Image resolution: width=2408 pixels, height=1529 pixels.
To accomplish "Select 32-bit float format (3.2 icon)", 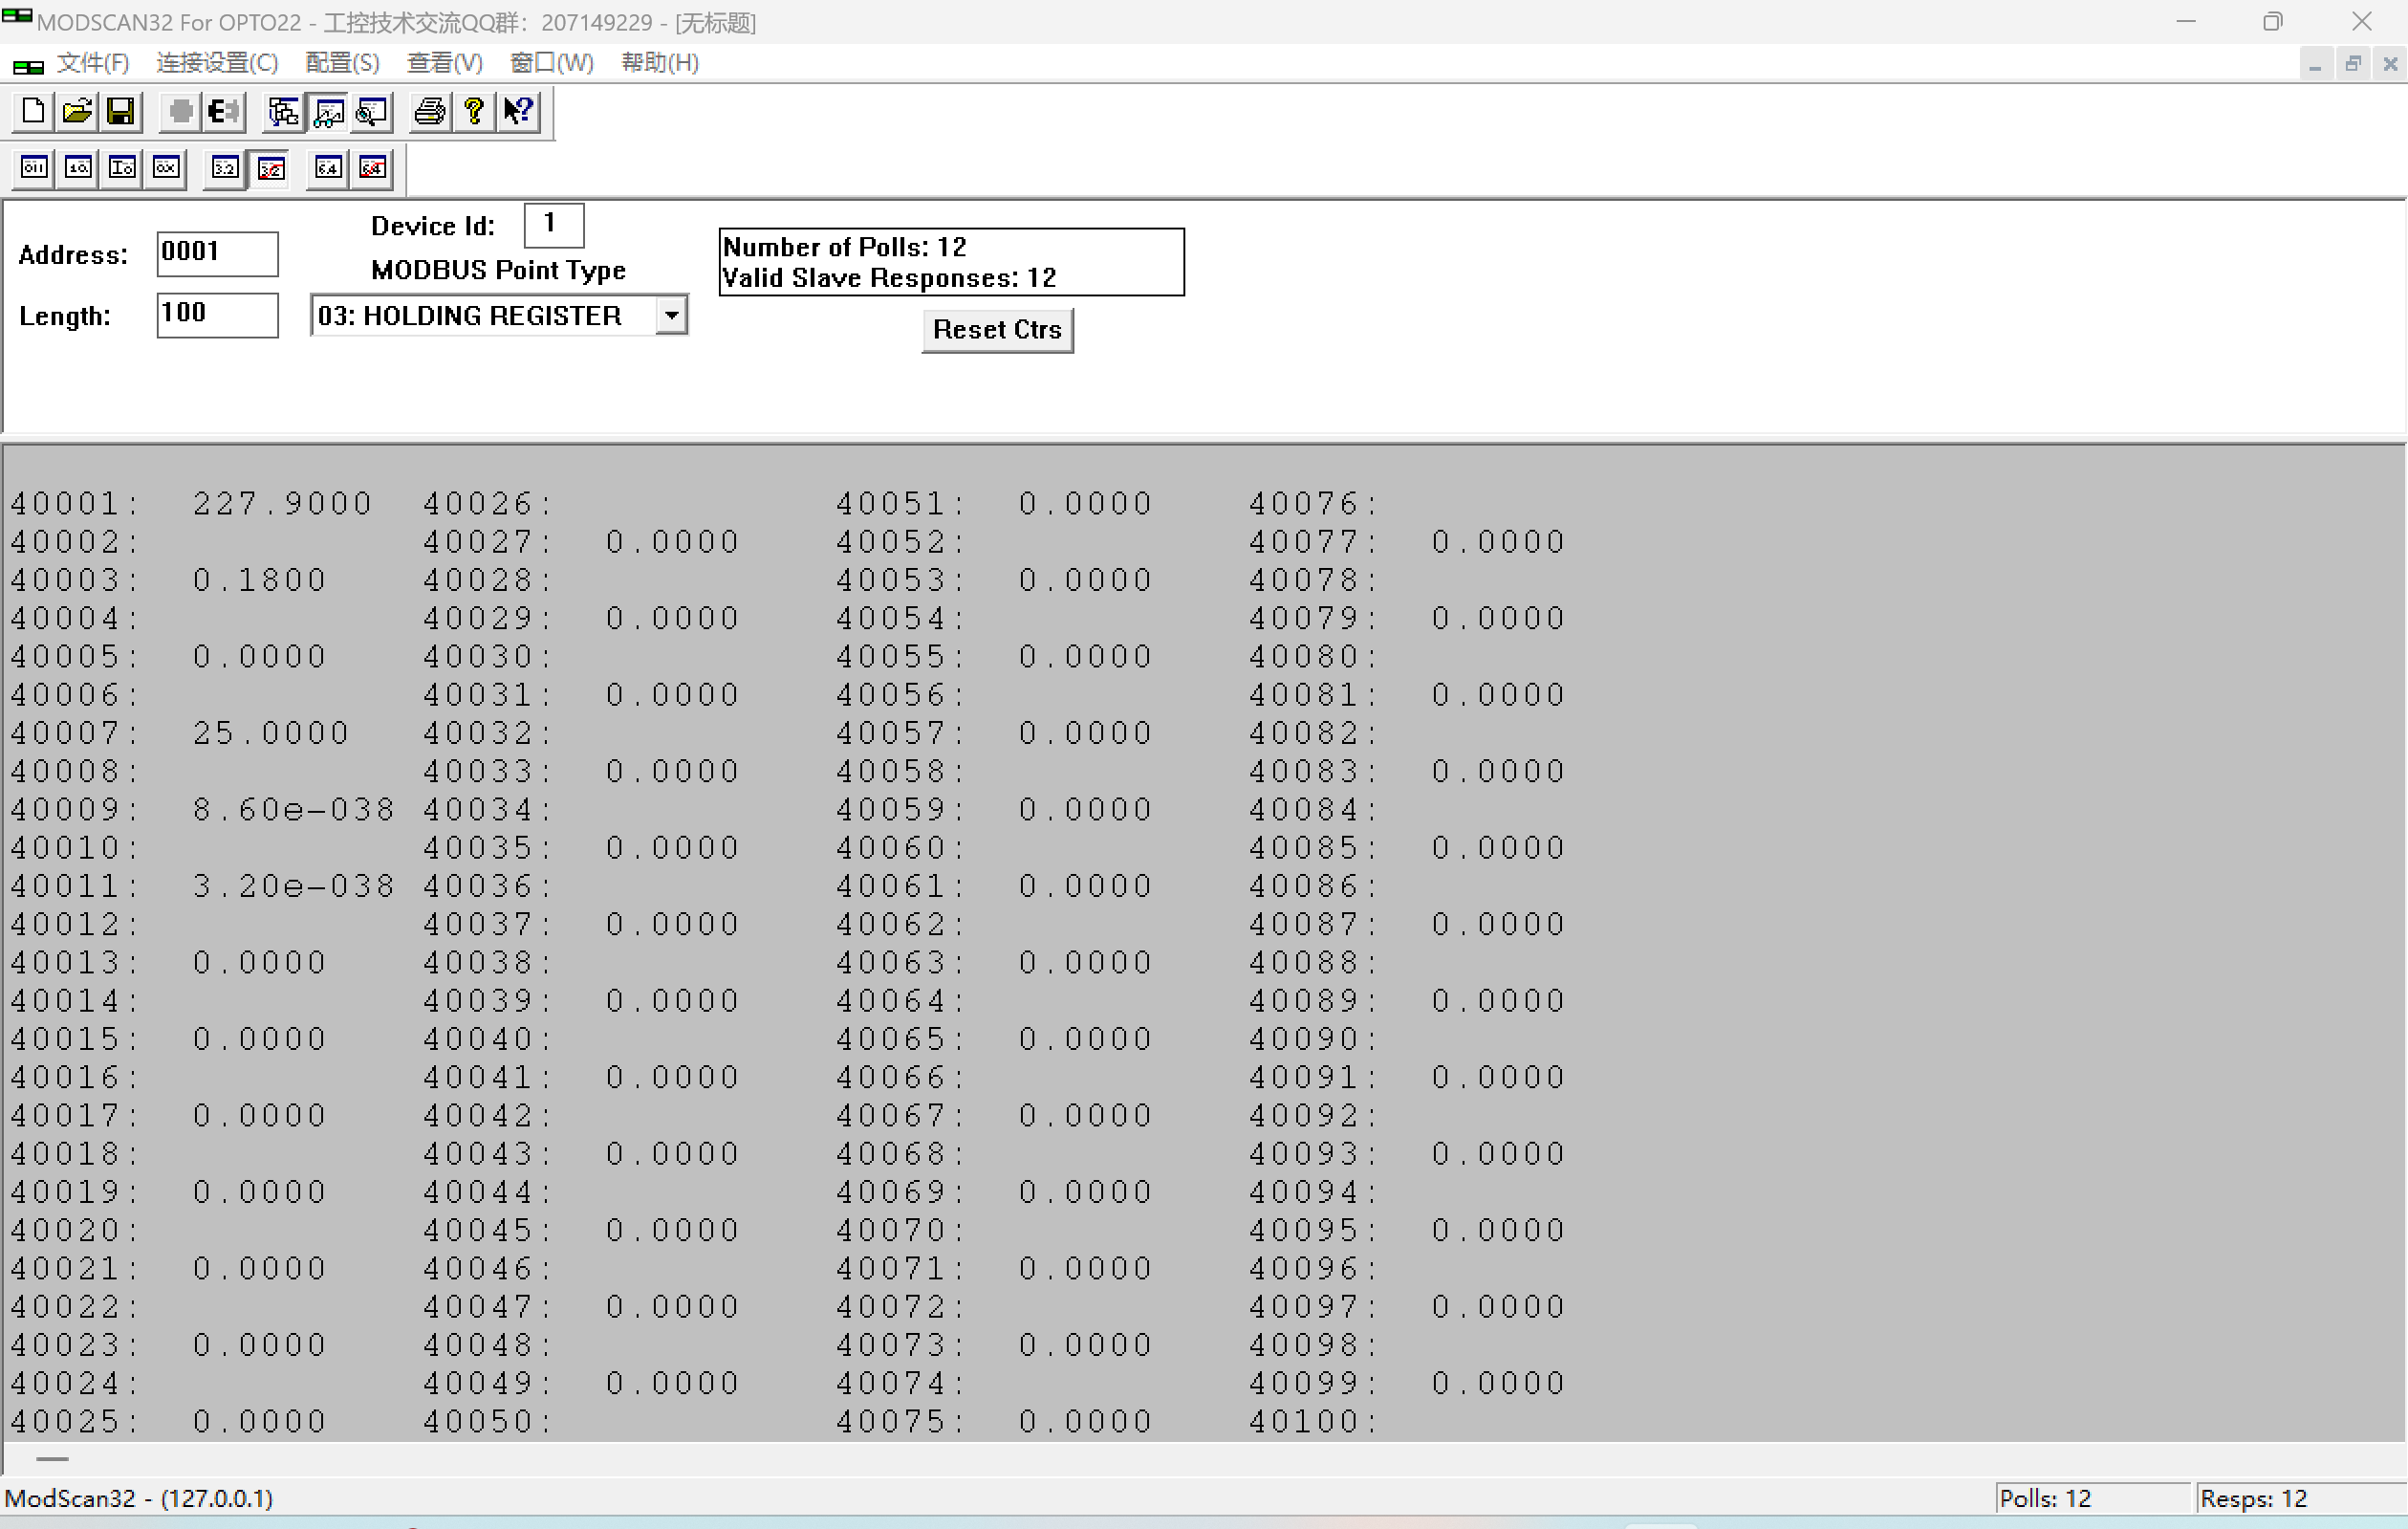I will [x=225, y=168].
